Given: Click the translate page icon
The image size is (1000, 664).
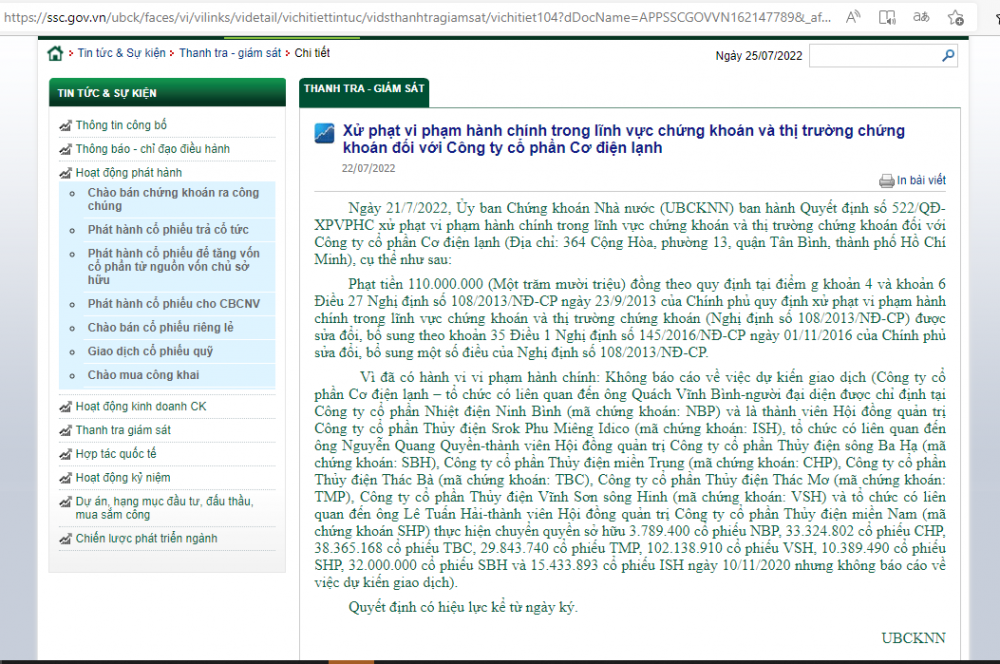Looking at the screenshot, I should (x=921, y=17).
